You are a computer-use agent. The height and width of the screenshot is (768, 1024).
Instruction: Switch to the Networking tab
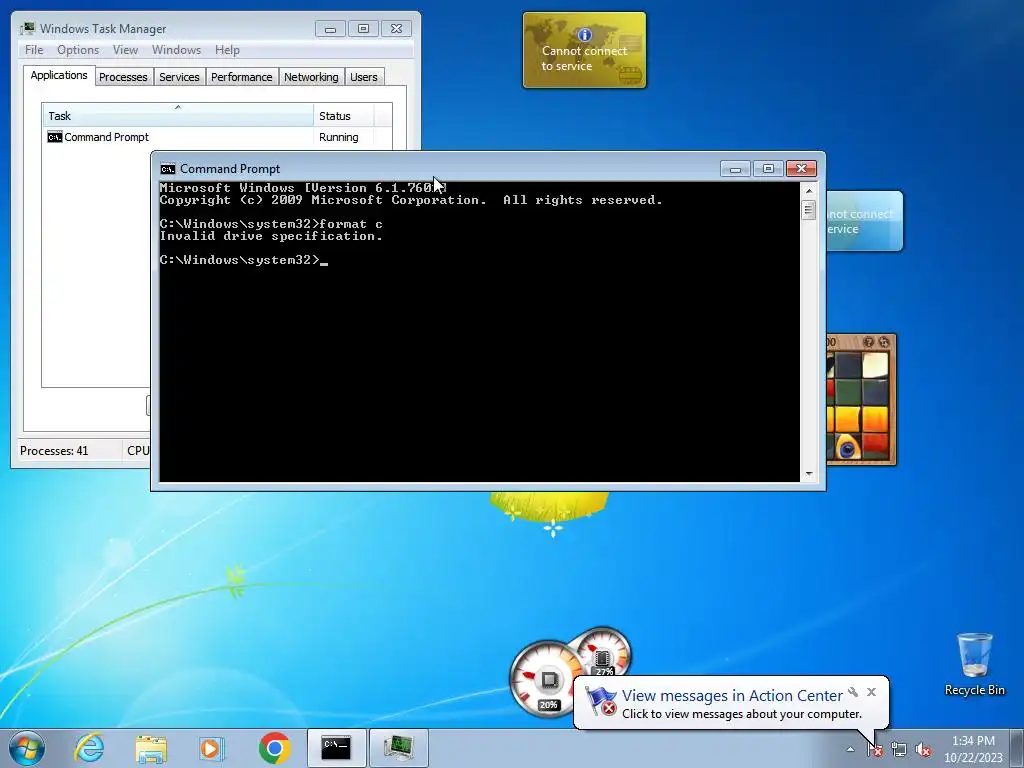(311, 77)
